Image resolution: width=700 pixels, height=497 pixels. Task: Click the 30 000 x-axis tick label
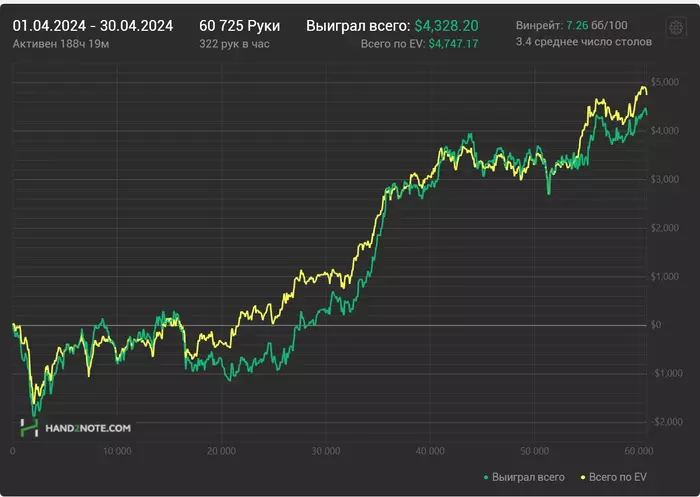pyautogui.click(x=324, y=450)
